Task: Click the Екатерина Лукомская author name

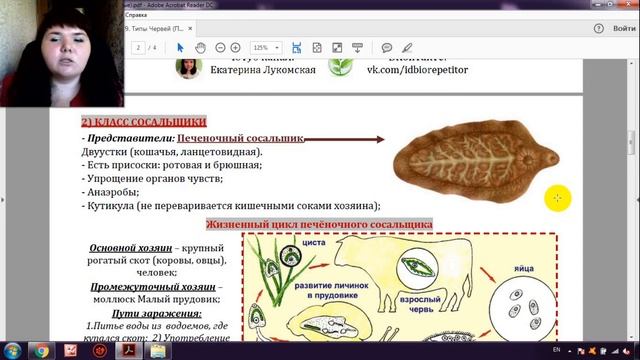Action: click(263, 70)
